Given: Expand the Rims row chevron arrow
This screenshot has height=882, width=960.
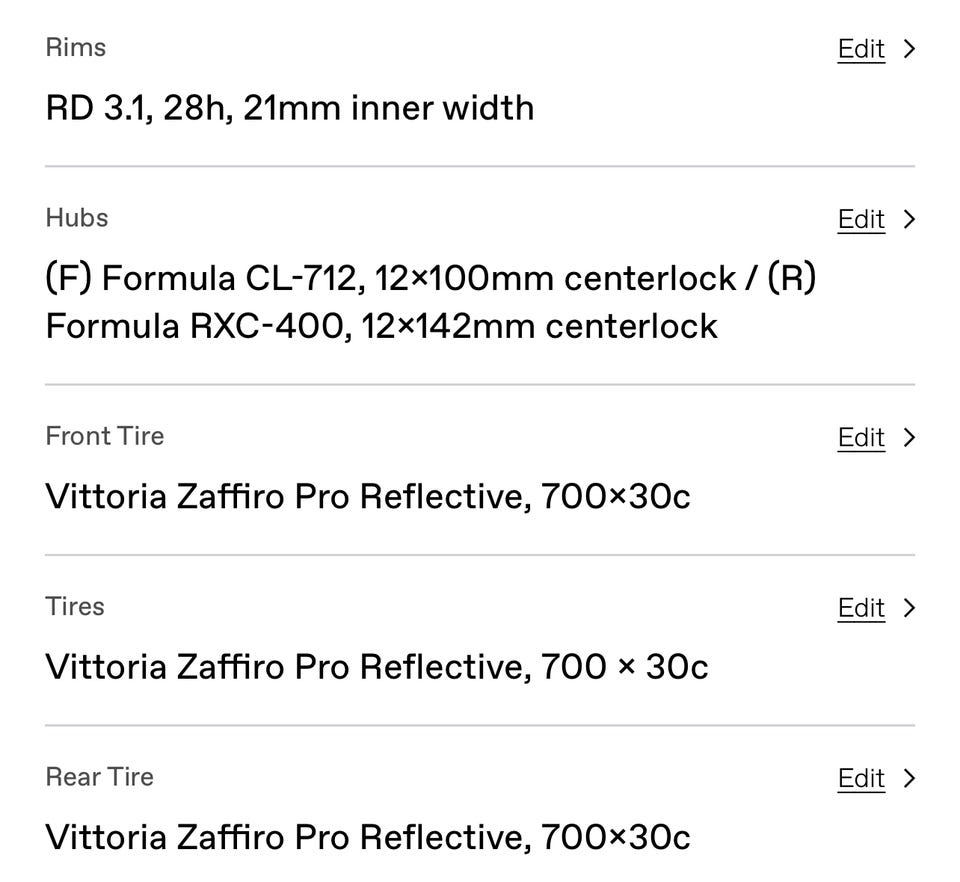Looking at the screenshot, I should coord(908,49).
